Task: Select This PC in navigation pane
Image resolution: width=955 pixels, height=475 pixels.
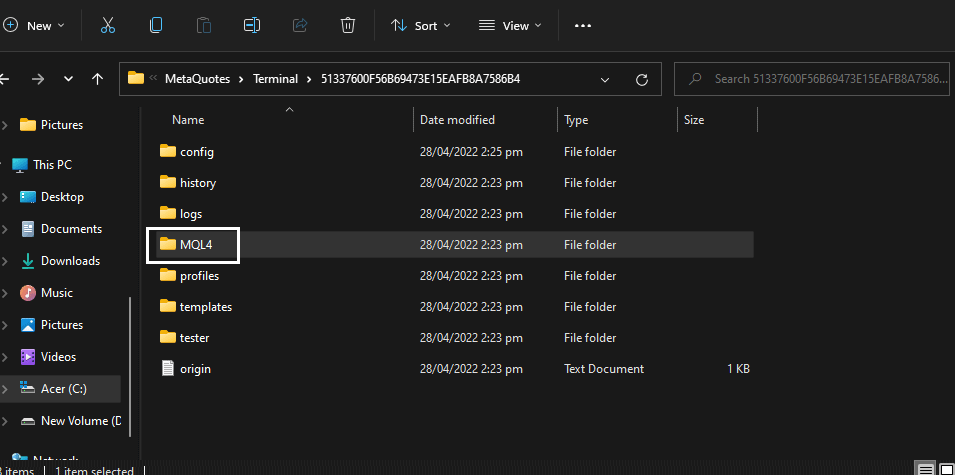Action: [52, 164]
